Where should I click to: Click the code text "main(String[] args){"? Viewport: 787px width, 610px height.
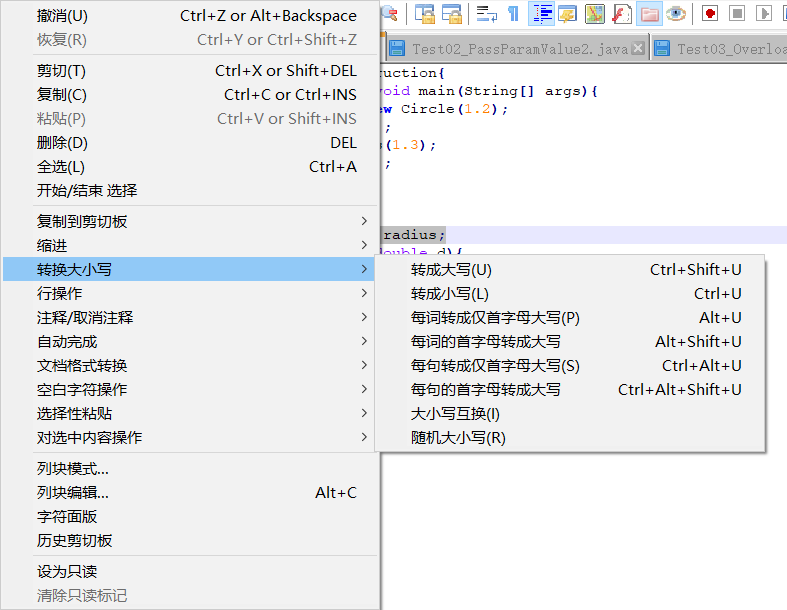click(x=508, y=91)
